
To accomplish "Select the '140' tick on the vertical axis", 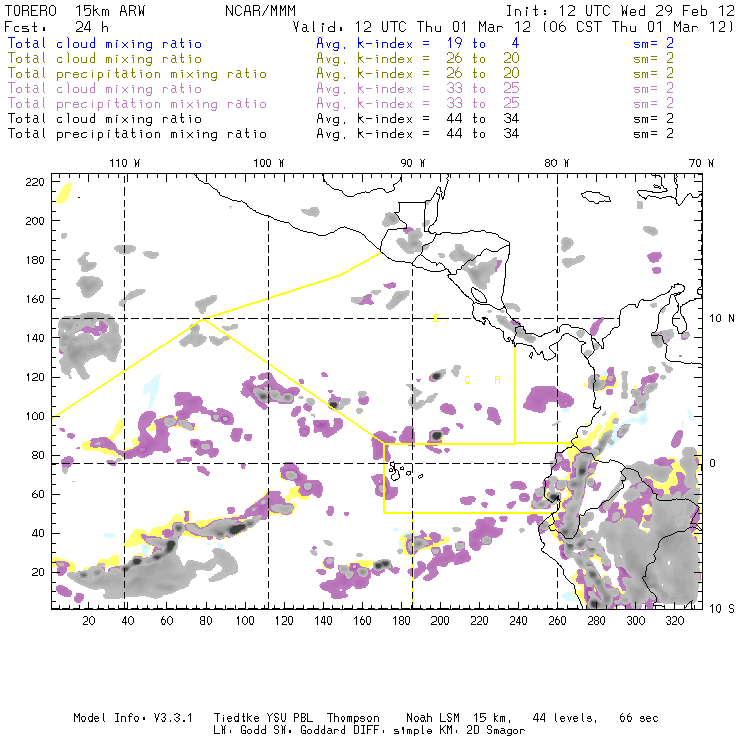I will pyautogui.click(x=35, y=338).
